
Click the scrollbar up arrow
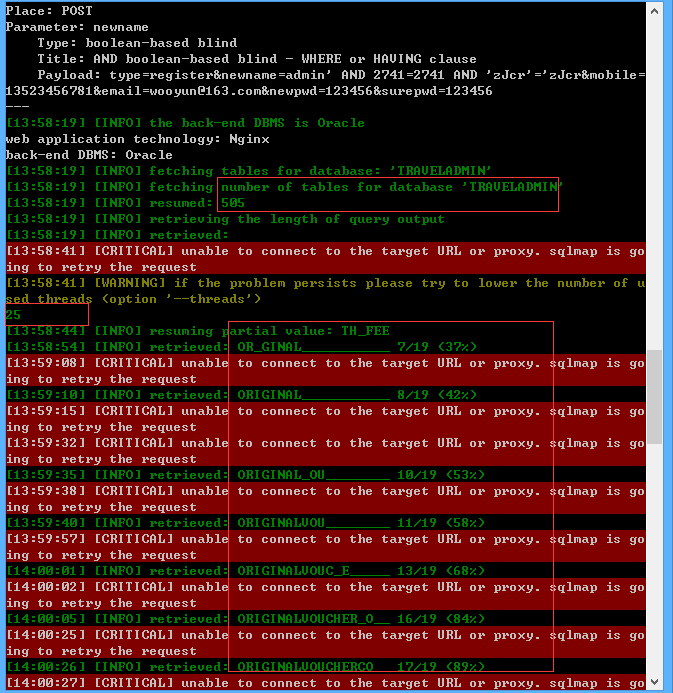pos(654,11)
